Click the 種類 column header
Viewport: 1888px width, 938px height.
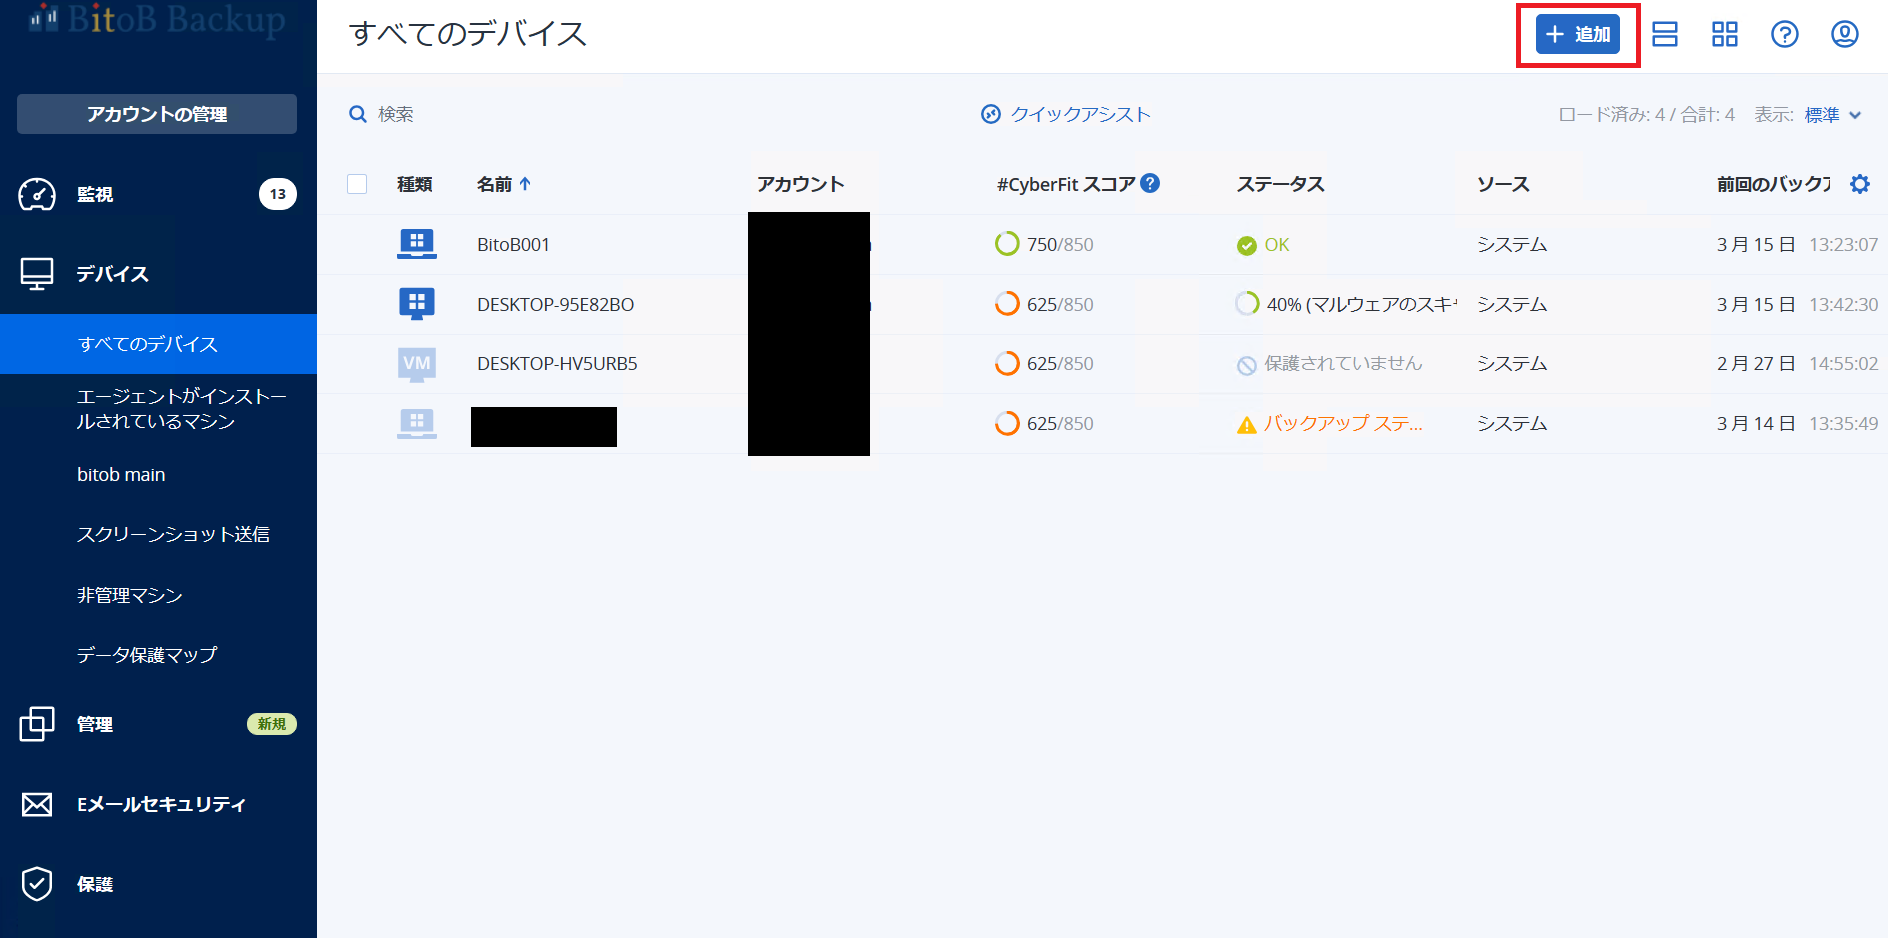click(415, 184)
